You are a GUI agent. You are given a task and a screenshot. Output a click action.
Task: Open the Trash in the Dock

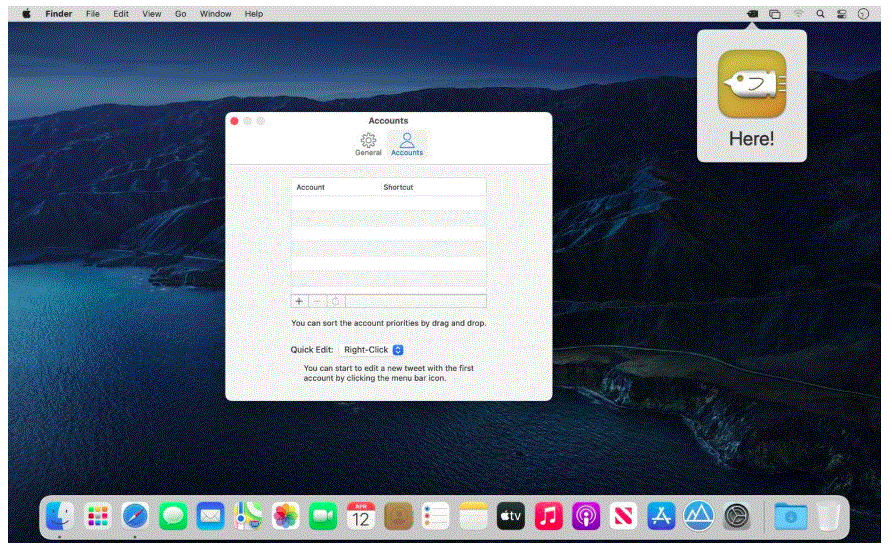(x=828, y=517)
